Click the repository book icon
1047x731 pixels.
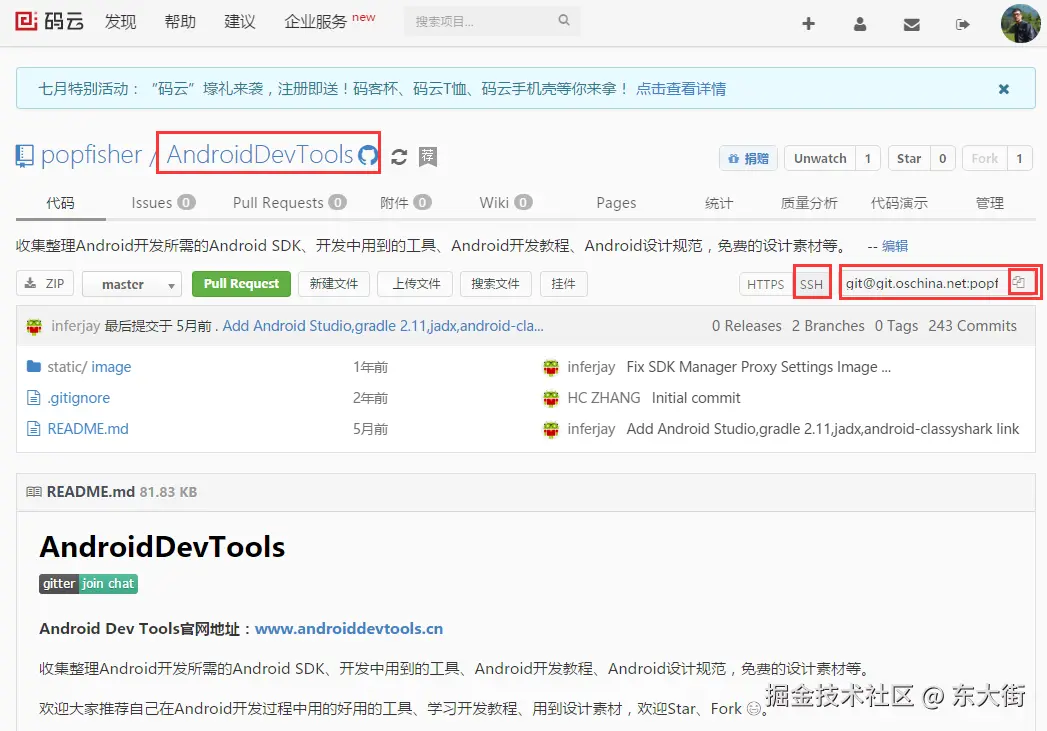[25, 156]
